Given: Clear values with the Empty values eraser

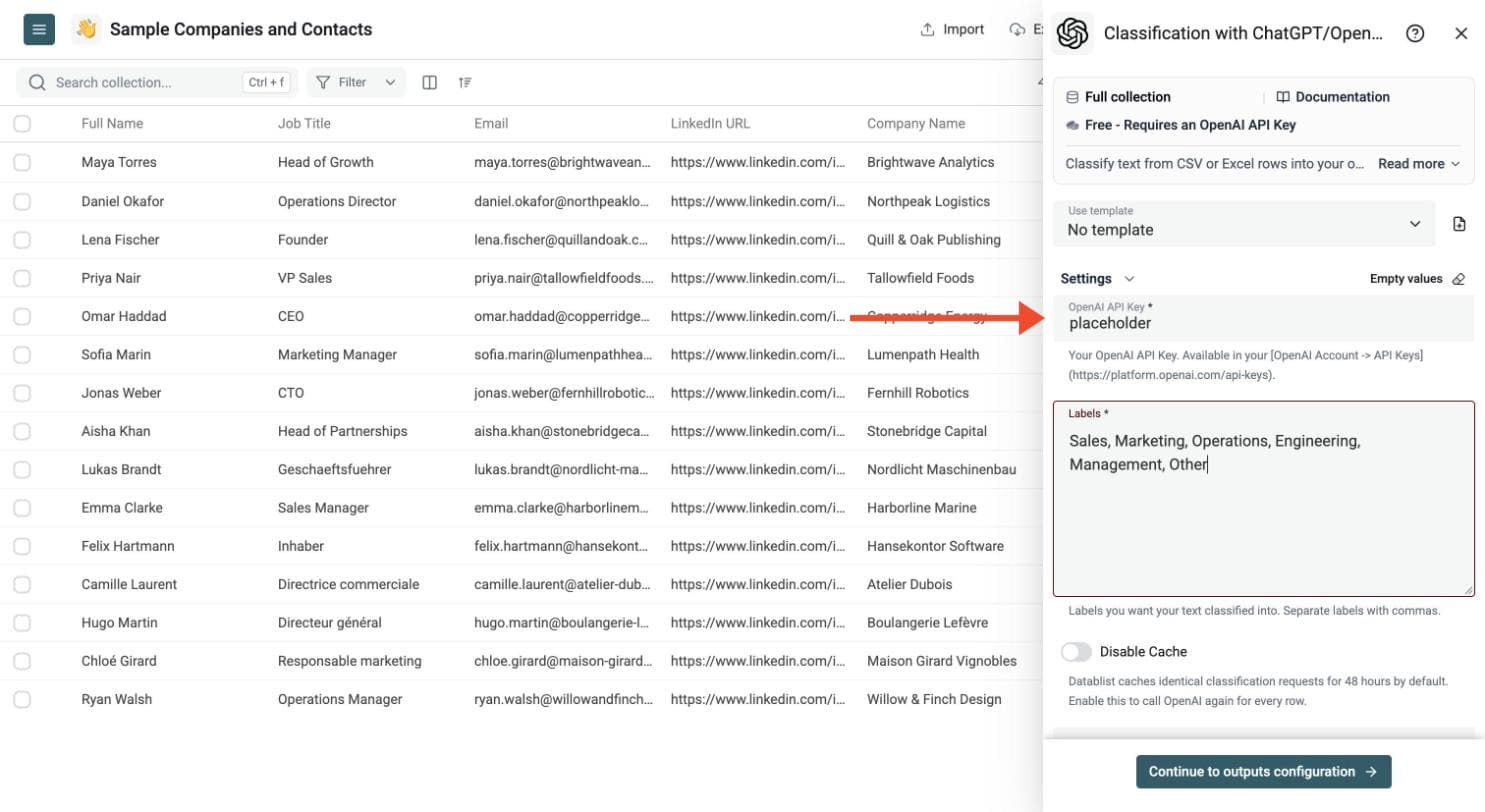Looking at the screenshot, I should tap(1417, 279).
